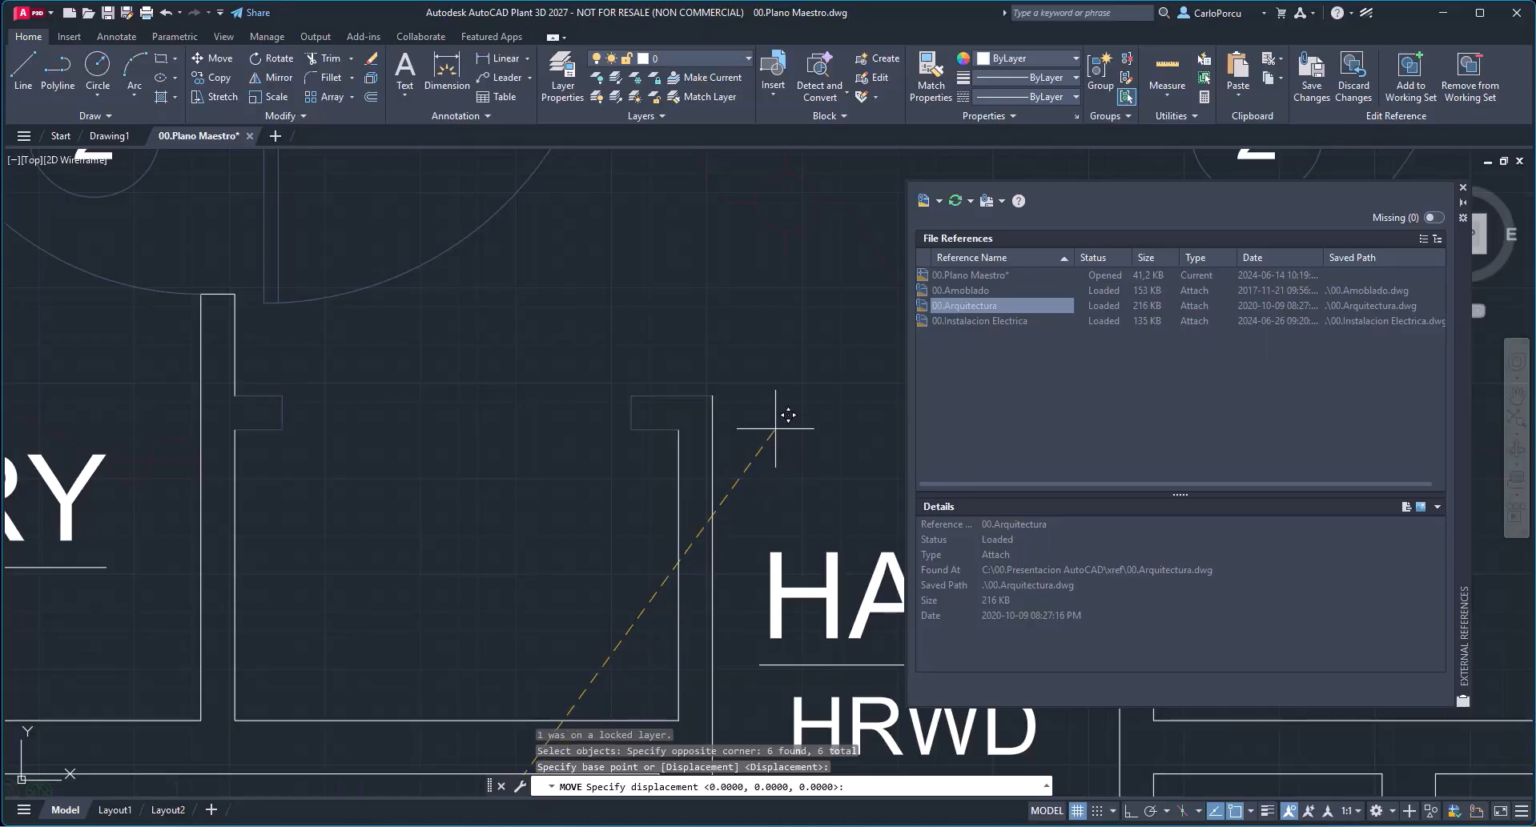Viewport: 1536px width, 827px height.
Task: Expand the Annotation panel
Action: coord(460,116)
